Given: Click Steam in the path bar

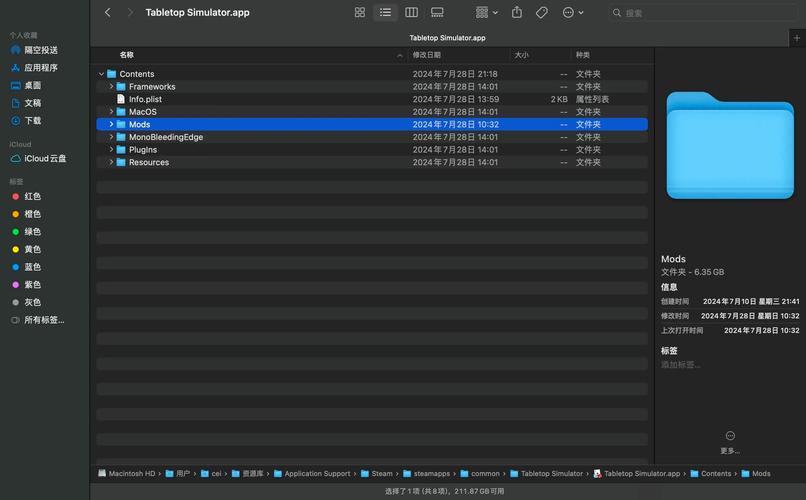Looking at the screenshot, I should coord(377,473).
